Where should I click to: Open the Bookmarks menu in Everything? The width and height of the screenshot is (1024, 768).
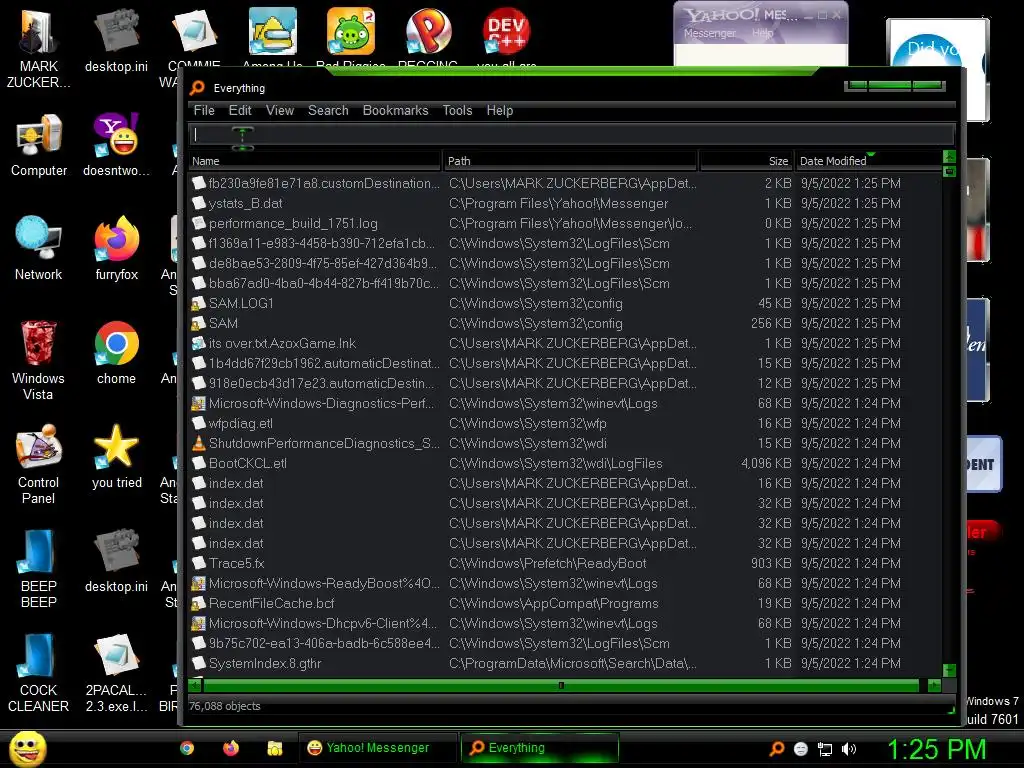tap(395, 110)
